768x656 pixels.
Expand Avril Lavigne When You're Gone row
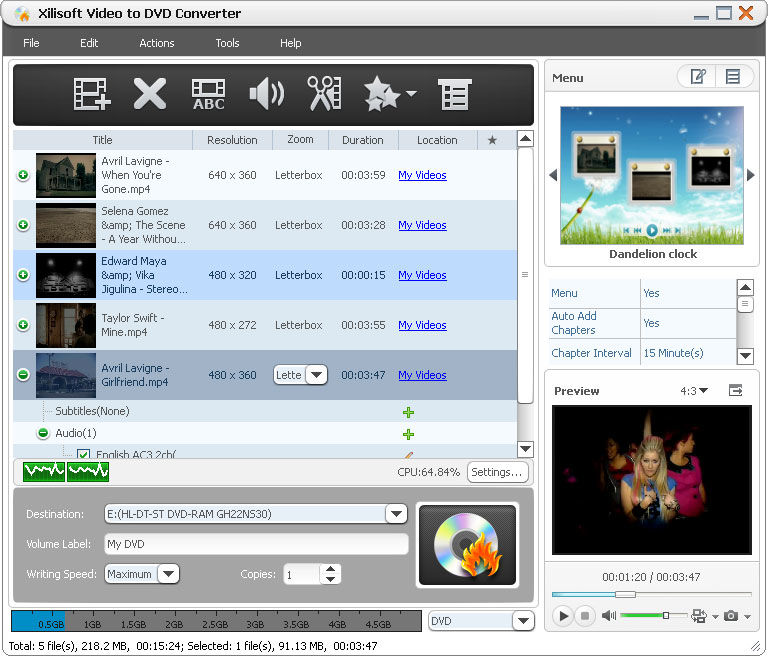tap(23, 175)
